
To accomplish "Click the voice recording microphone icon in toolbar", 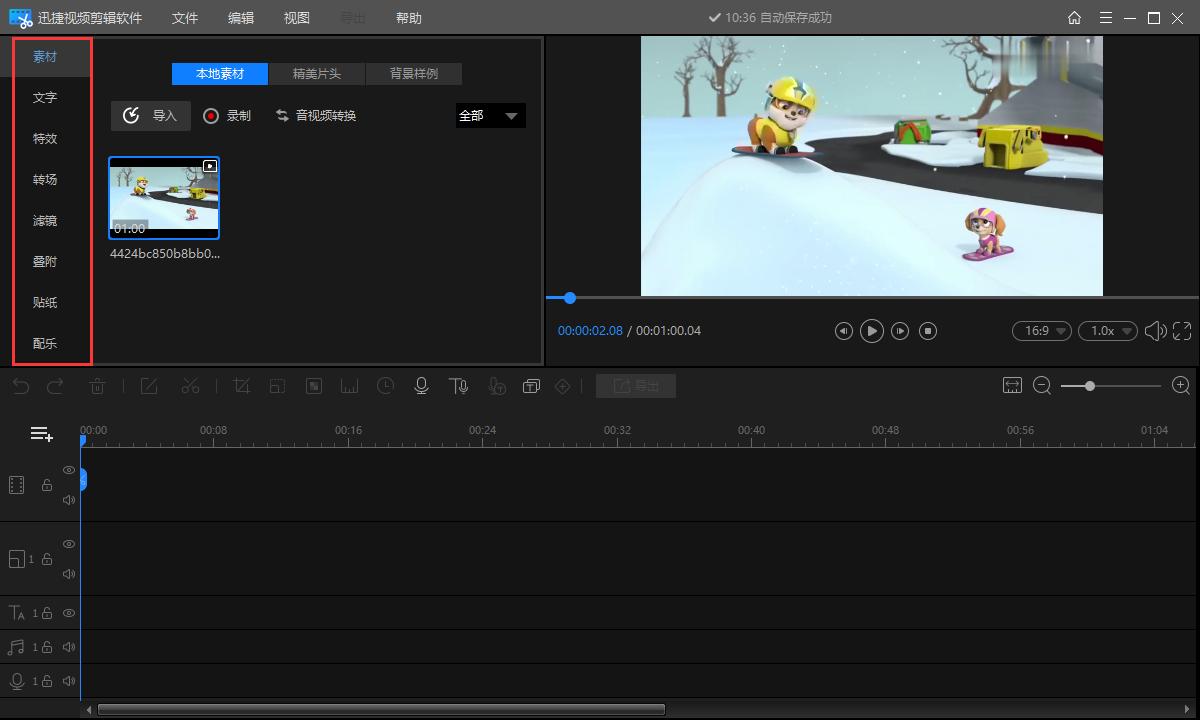I will pyautogui.click(x=421, y=386).
